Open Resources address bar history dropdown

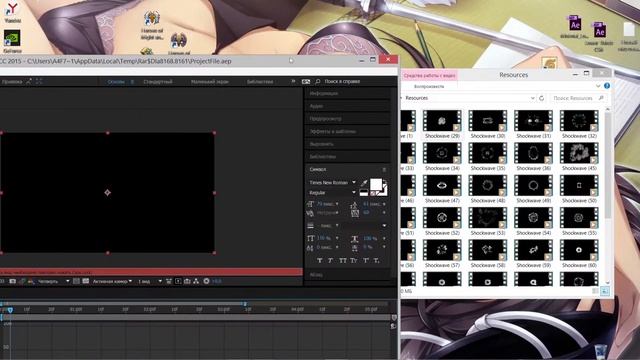[532, 98]
